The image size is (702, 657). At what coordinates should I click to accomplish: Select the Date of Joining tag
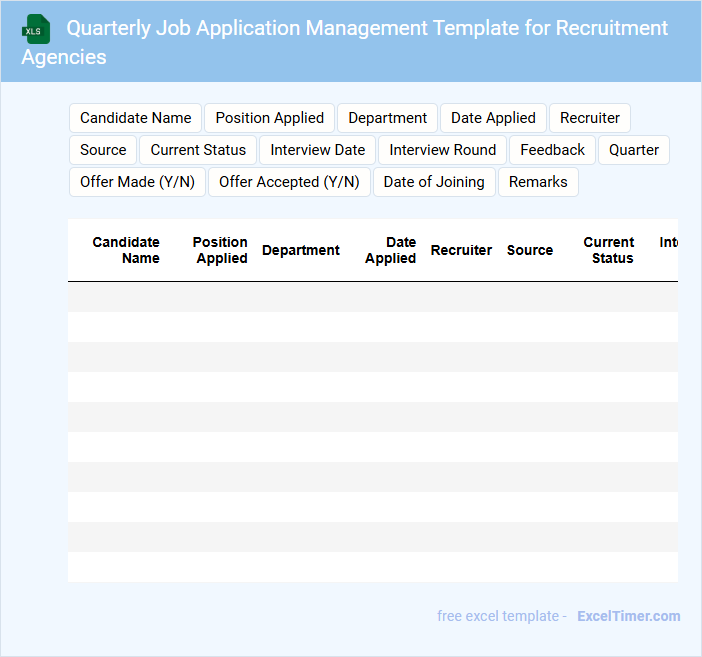pos(434,182)
